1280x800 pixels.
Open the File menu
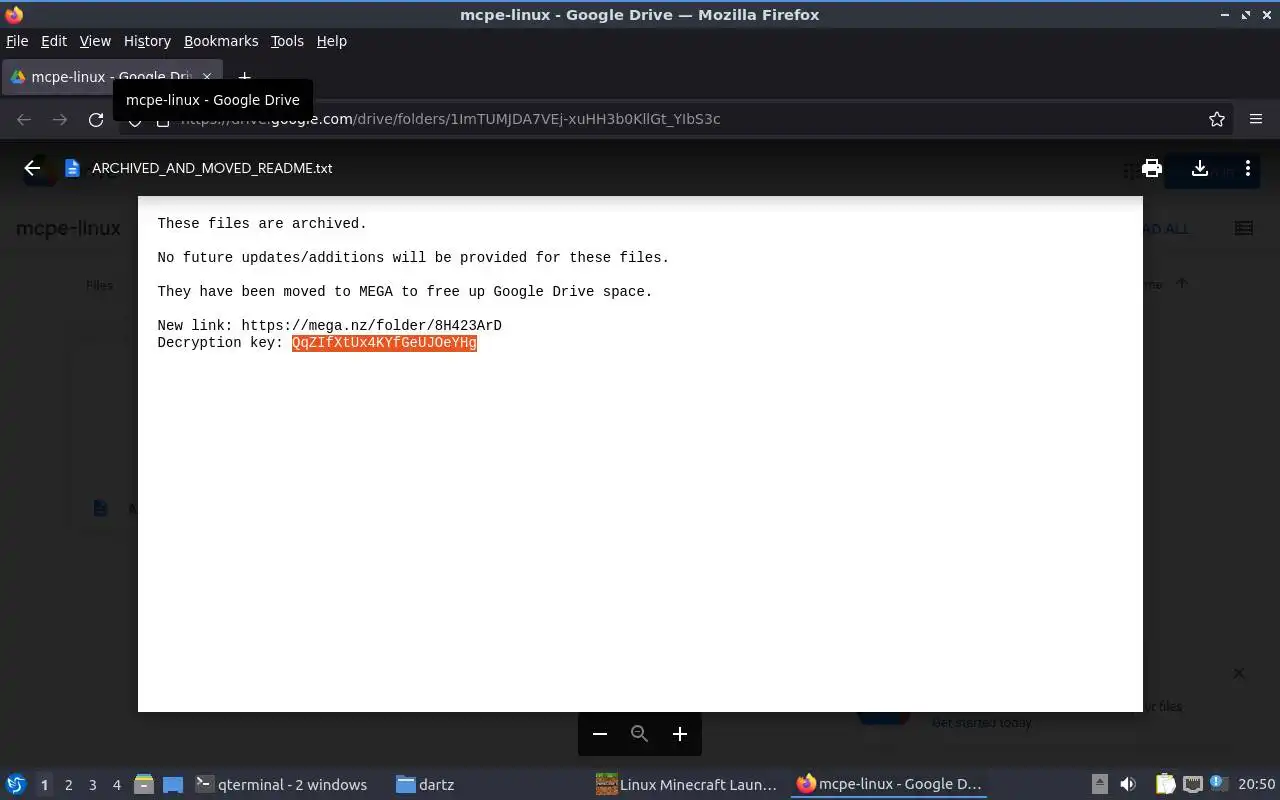tap(17, 41)
